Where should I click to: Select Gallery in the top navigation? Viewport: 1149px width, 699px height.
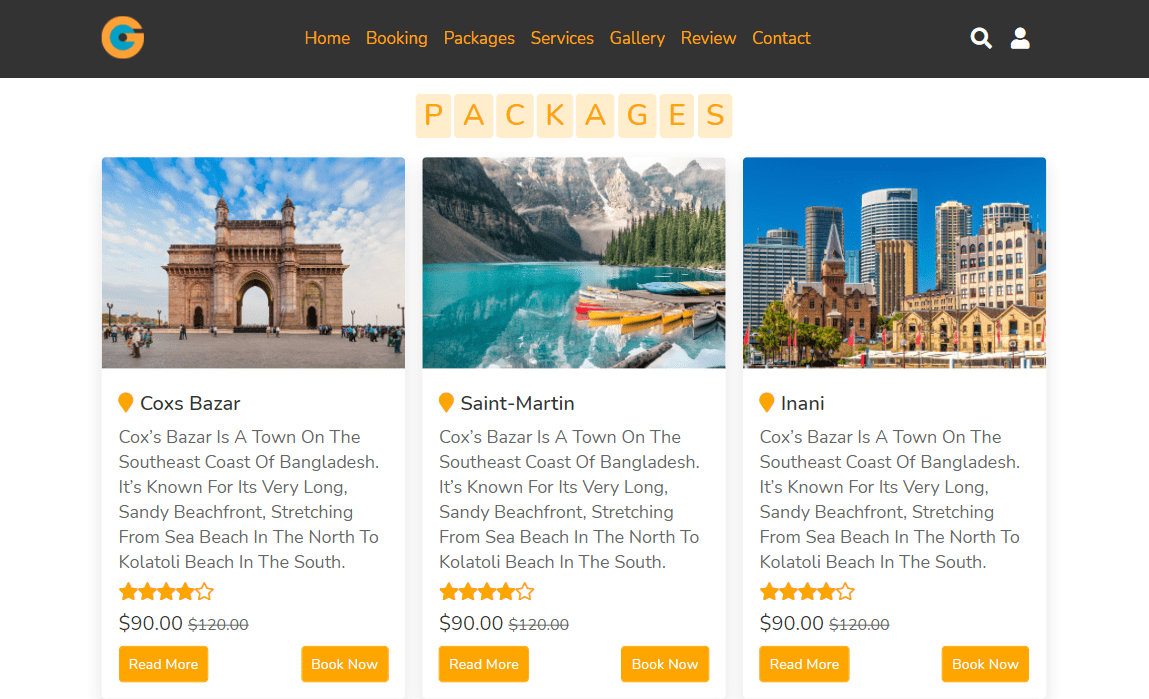coord(637,38)
